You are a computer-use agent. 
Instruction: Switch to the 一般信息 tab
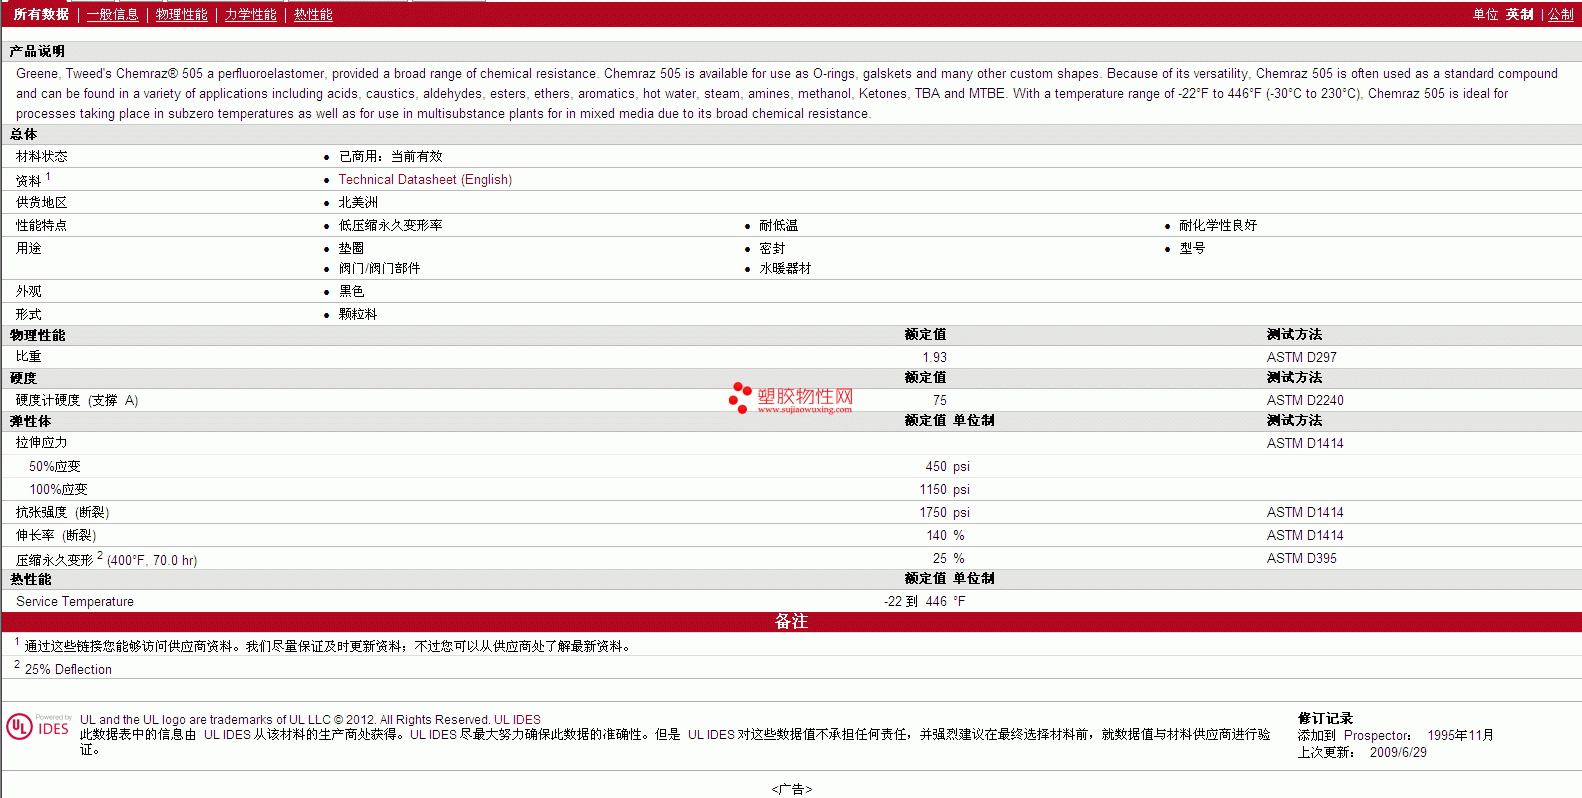[x=113, y=14]
